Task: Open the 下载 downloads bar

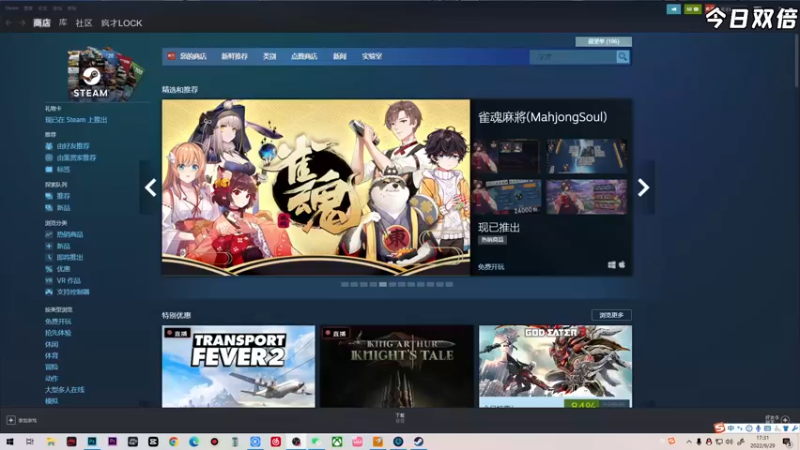Action: click(400, 418)
